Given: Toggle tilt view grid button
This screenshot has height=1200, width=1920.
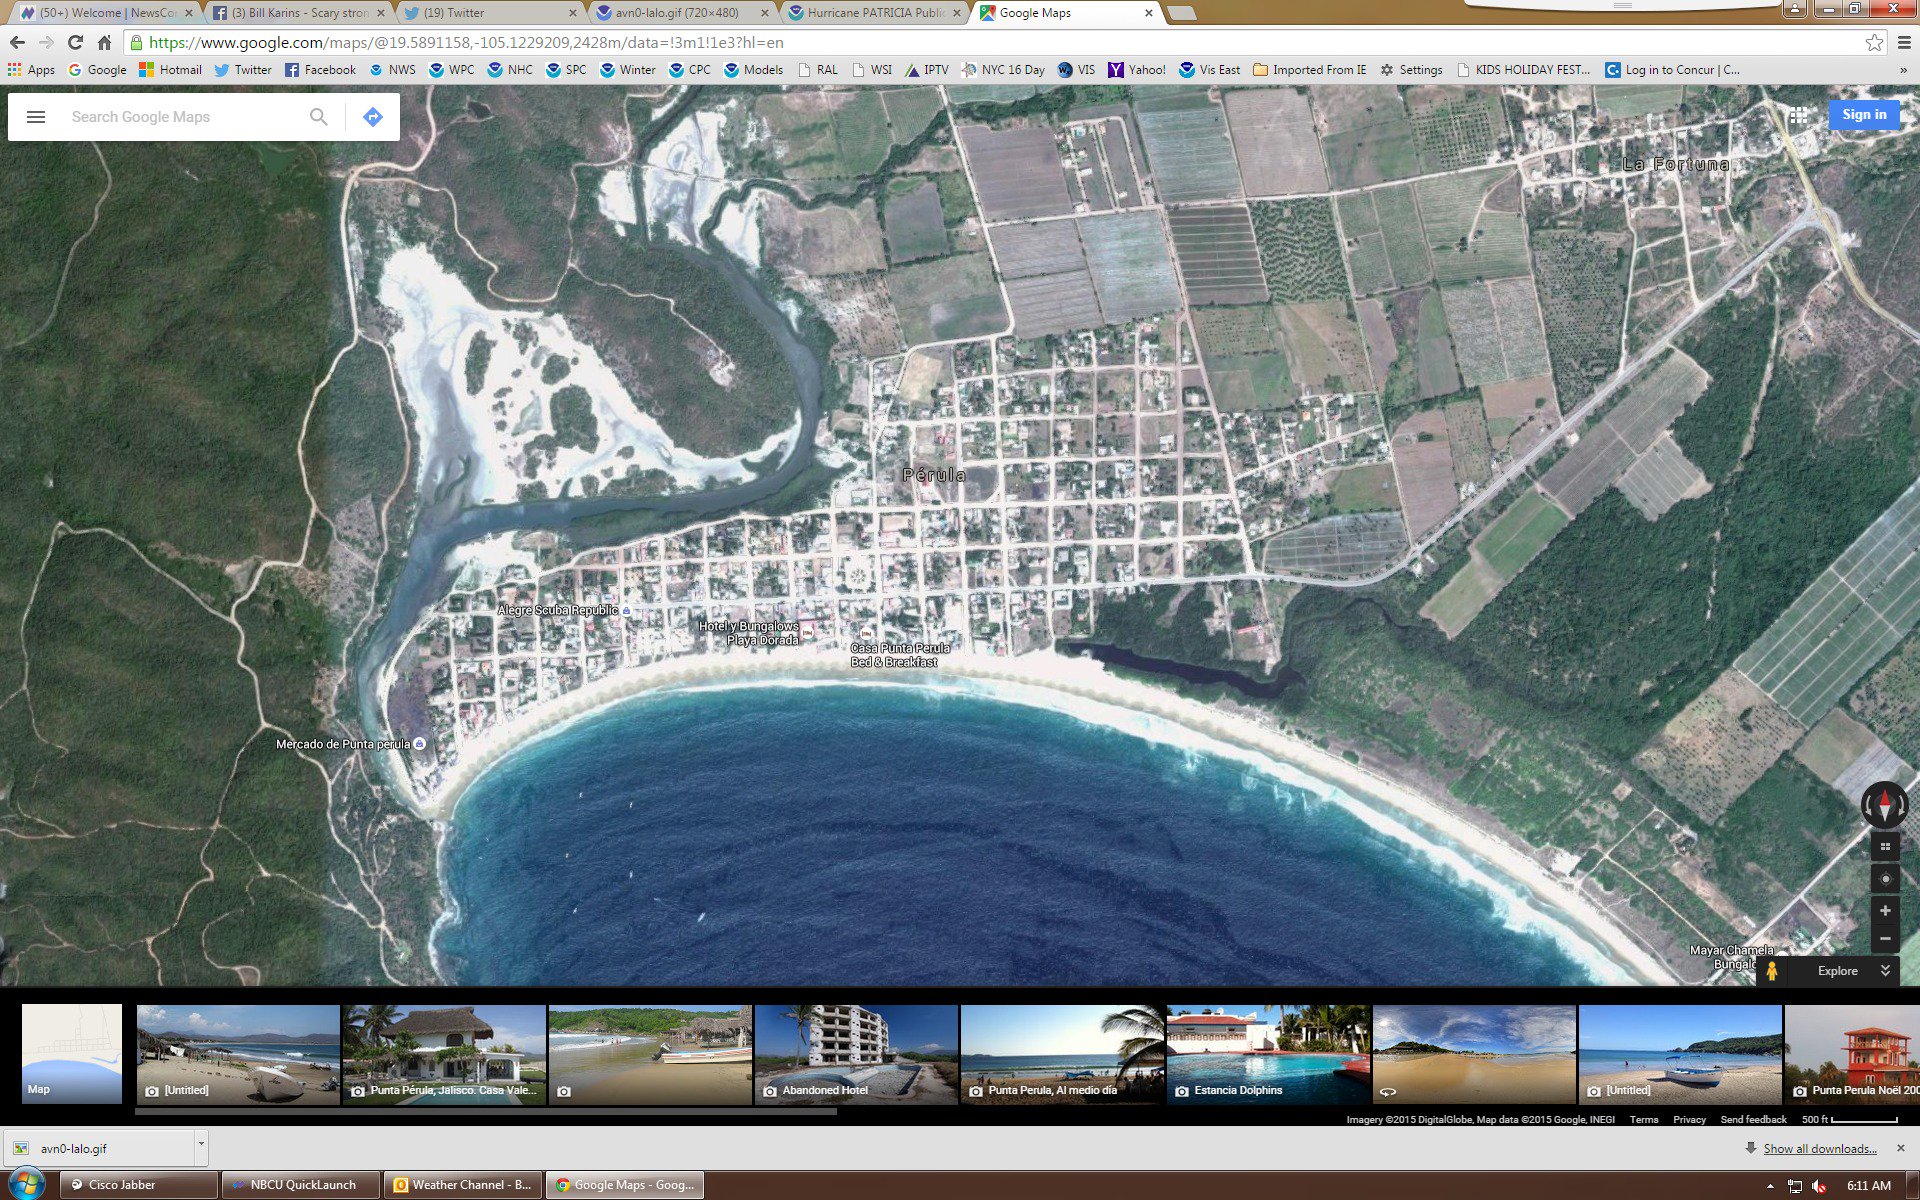Looking at the screenshot, I should 1885,847.
